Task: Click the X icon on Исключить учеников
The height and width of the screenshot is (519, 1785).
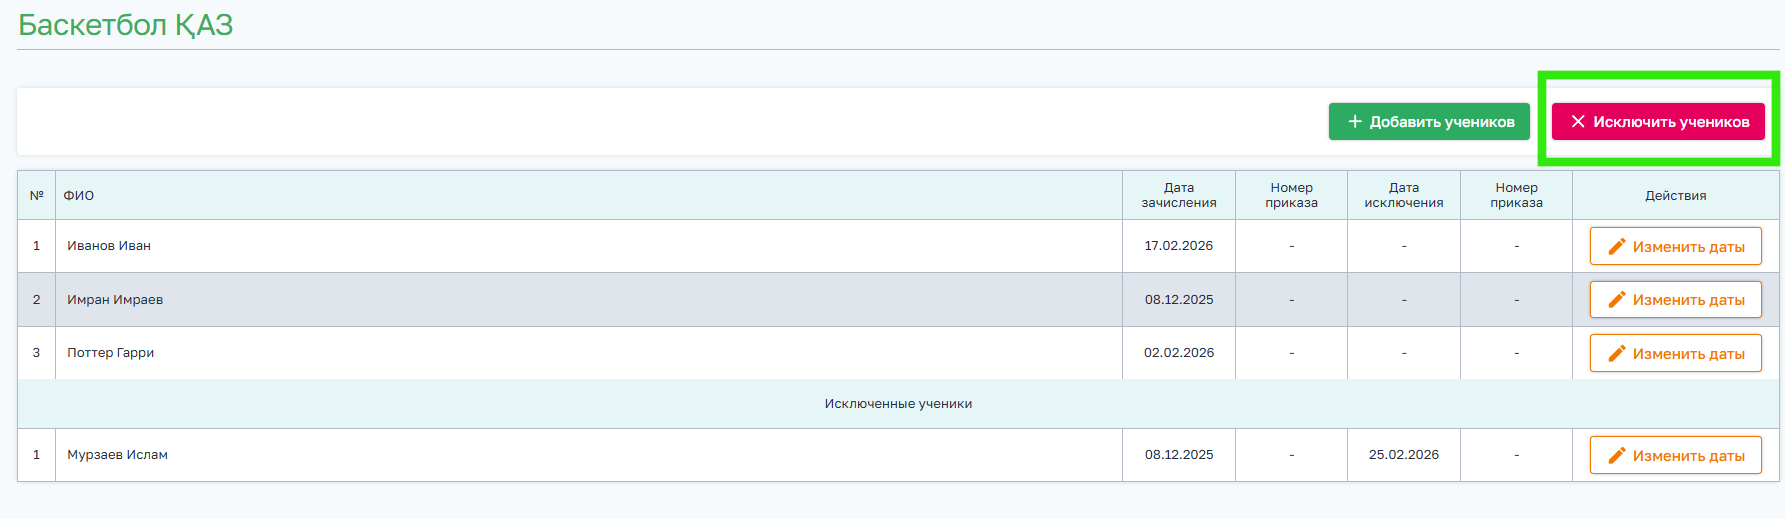Action: [1578, 122]
